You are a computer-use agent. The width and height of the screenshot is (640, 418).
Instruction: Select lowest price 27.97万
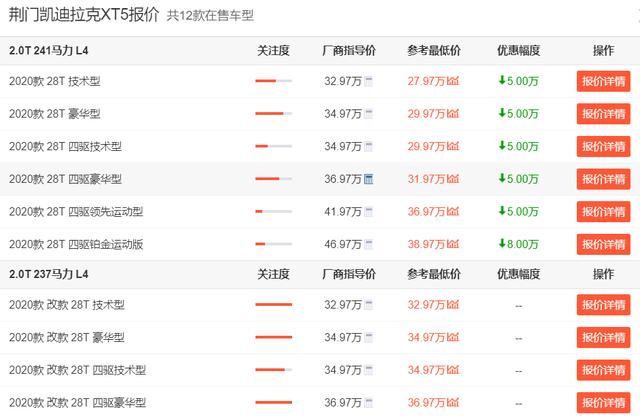426,81
